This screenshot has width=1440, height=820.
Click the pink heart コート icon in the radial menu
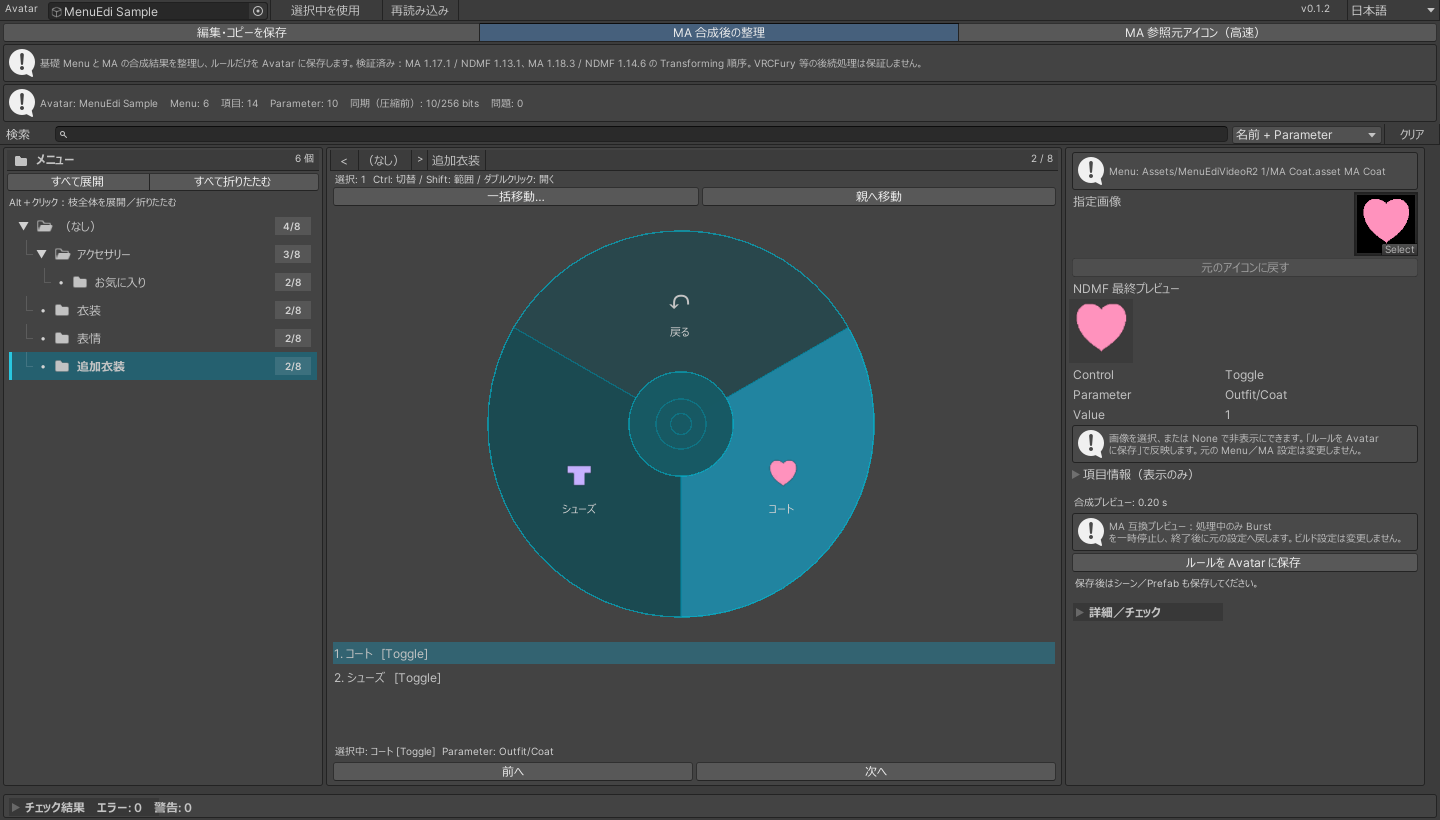pos(782,473)
